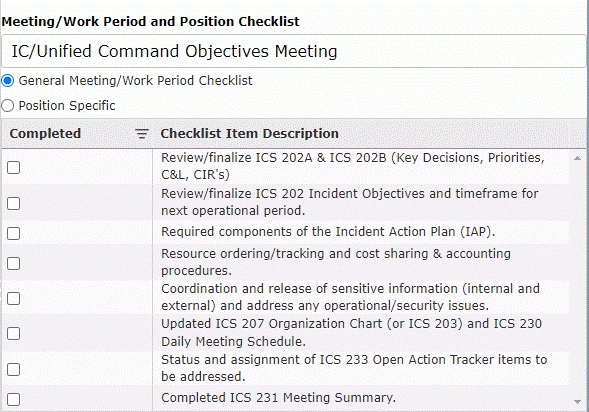Click the General Meeting/Work Period Checklist label

(136, 81)
